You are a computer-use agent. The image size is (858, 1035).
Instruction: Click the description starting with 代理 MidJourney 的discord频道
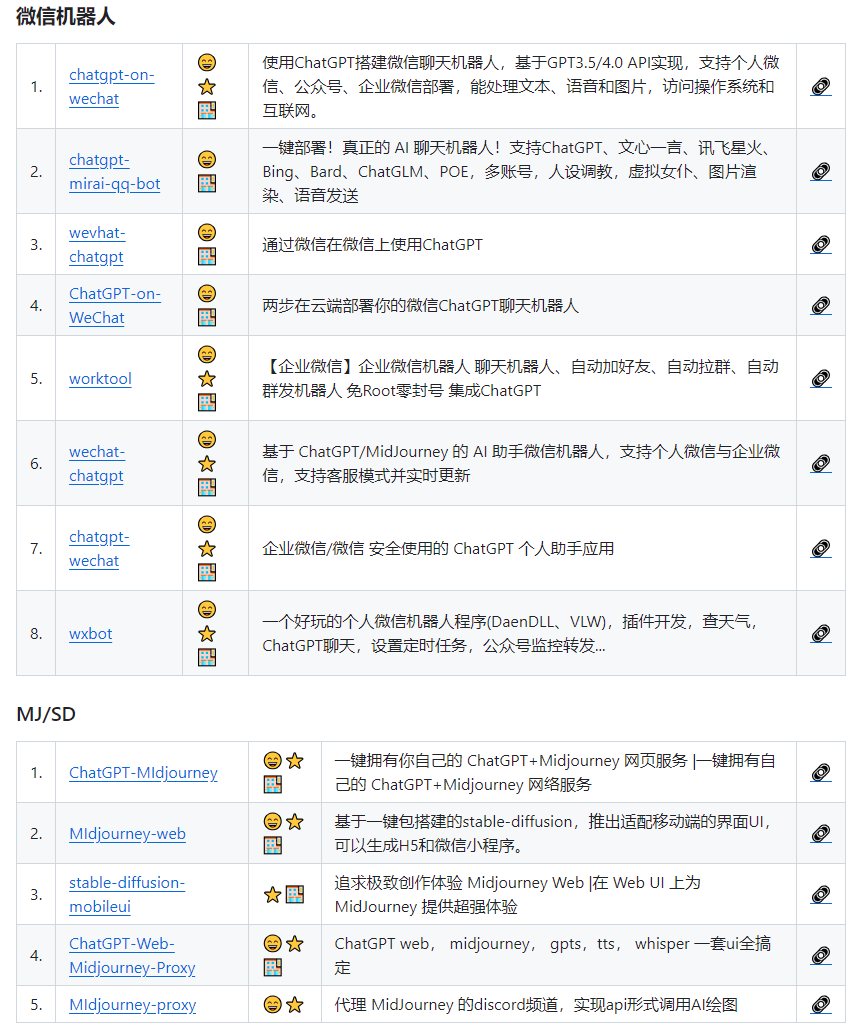click(536, 1005)
